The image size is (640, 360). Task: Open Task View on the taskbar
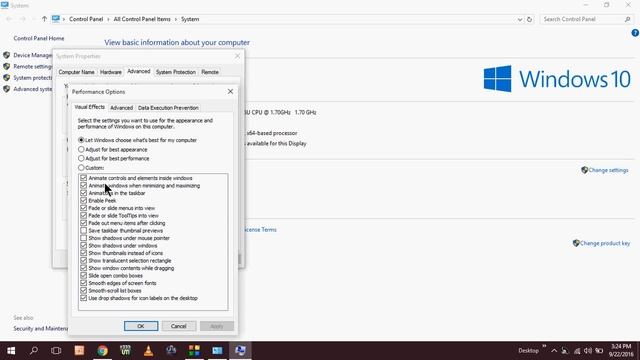click(56, 351)
